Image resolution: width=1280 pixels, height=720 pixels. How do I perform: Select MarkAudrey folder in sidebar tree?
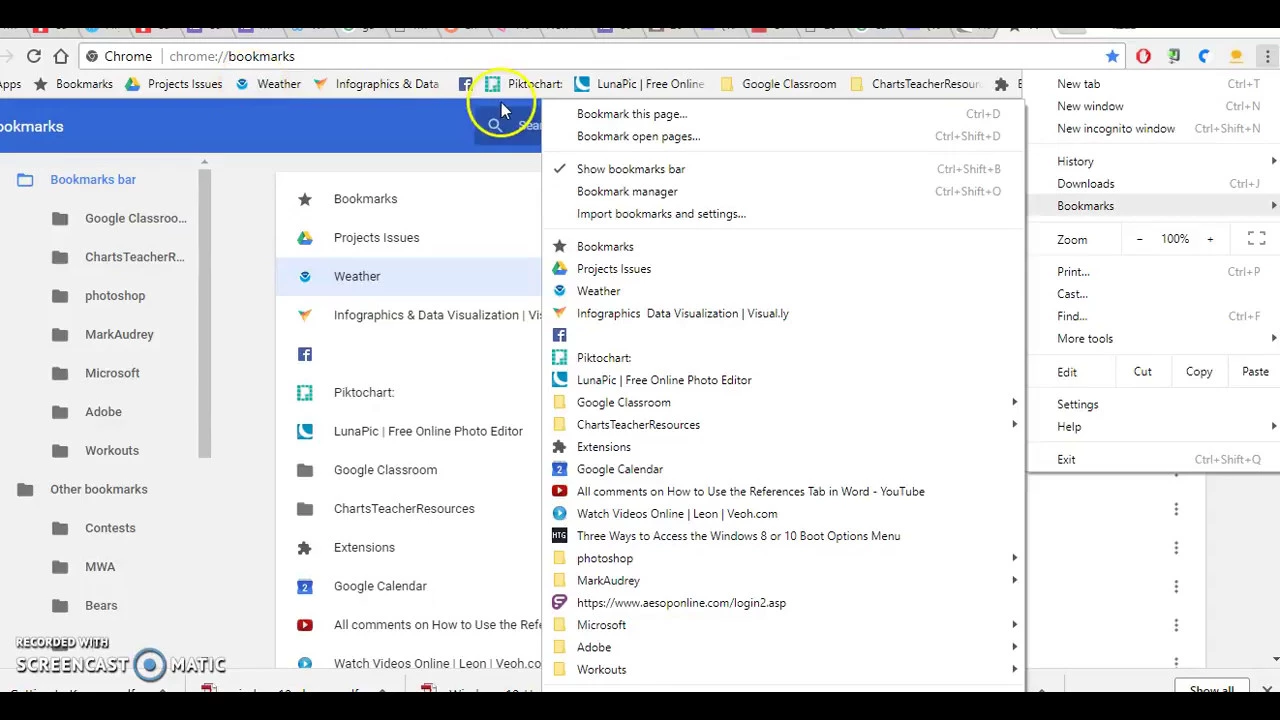coord(119,334)
